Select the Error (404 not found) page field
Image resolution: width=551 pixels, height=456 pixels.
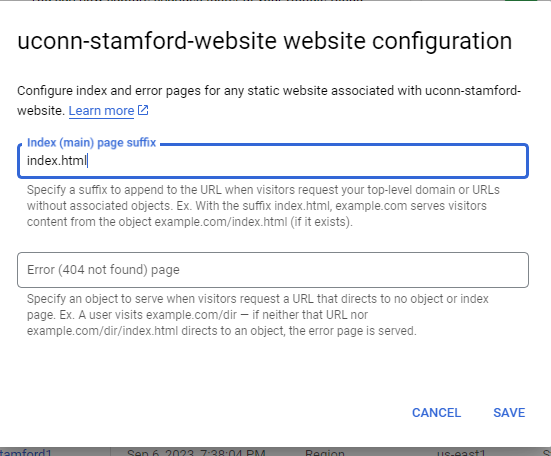[273, 270]
